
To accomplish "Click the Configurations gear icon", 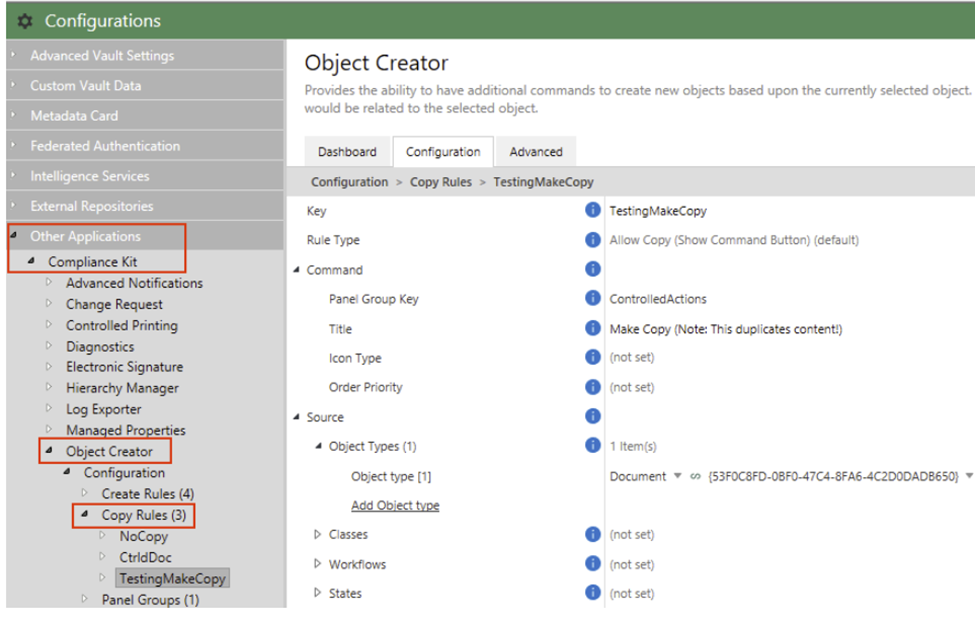I will (x=24, y=21).
